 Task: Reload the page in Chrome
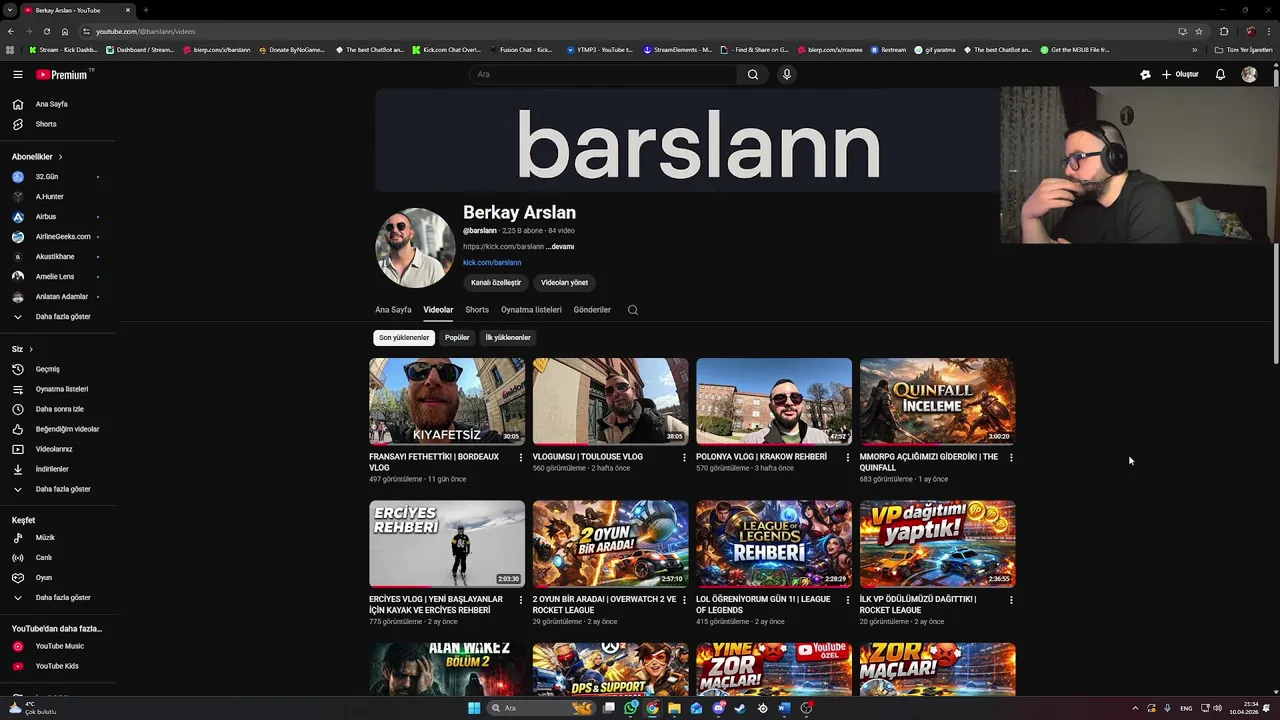coord(46,31)
